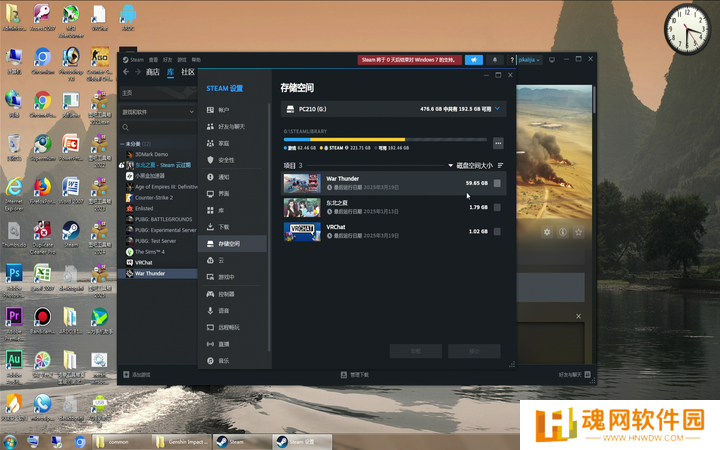This screenshot has height=450, width=720.
Task: Check the War Thunder storage checkbox
Action: [497, 183]
